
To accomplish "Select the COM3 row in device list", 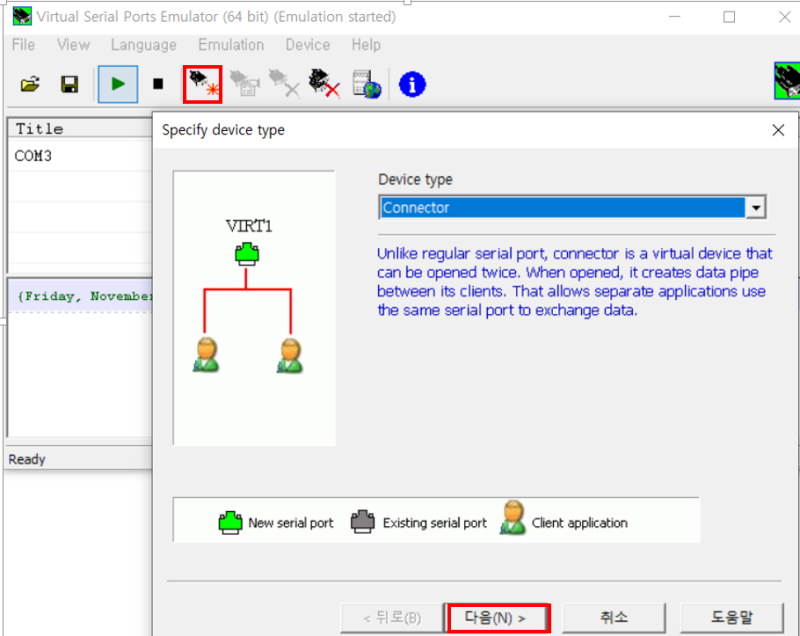I will point(80,156).
